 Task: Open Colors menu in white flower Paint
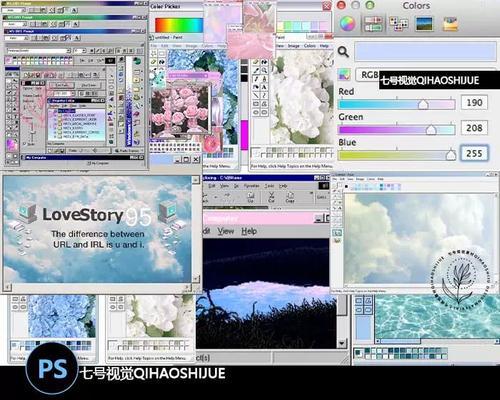coord(310,46)
